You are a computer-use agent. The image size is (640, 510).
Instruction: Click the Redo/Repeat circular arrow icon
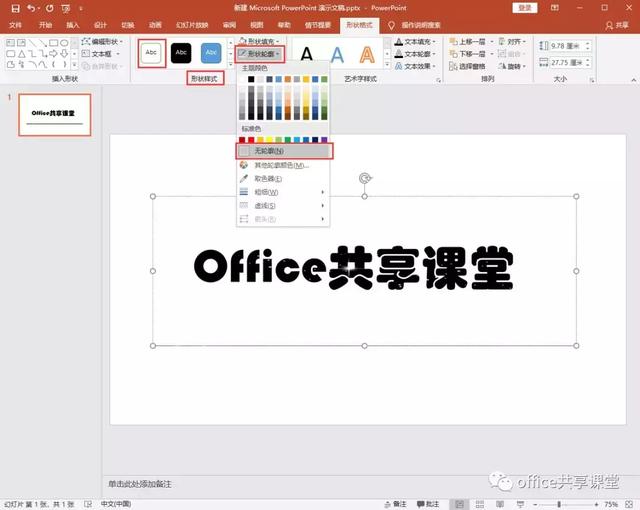49,8
